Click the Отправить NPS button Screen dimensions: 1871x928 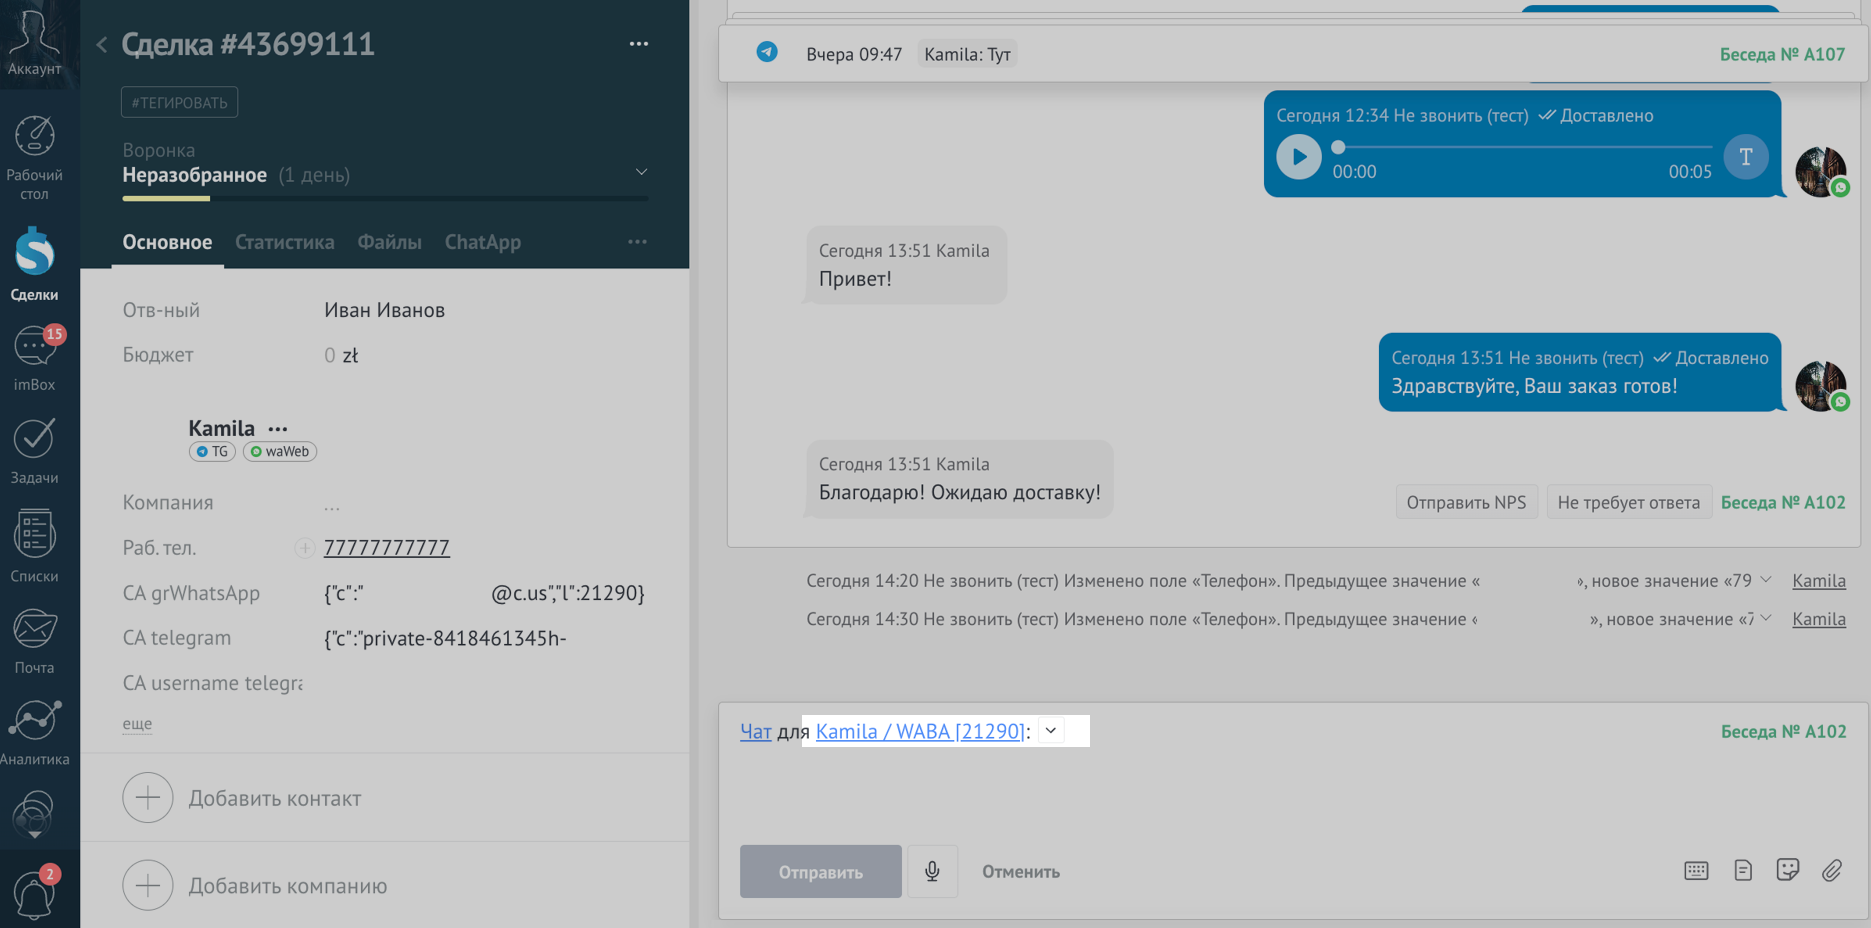(x=1466, y=502)
